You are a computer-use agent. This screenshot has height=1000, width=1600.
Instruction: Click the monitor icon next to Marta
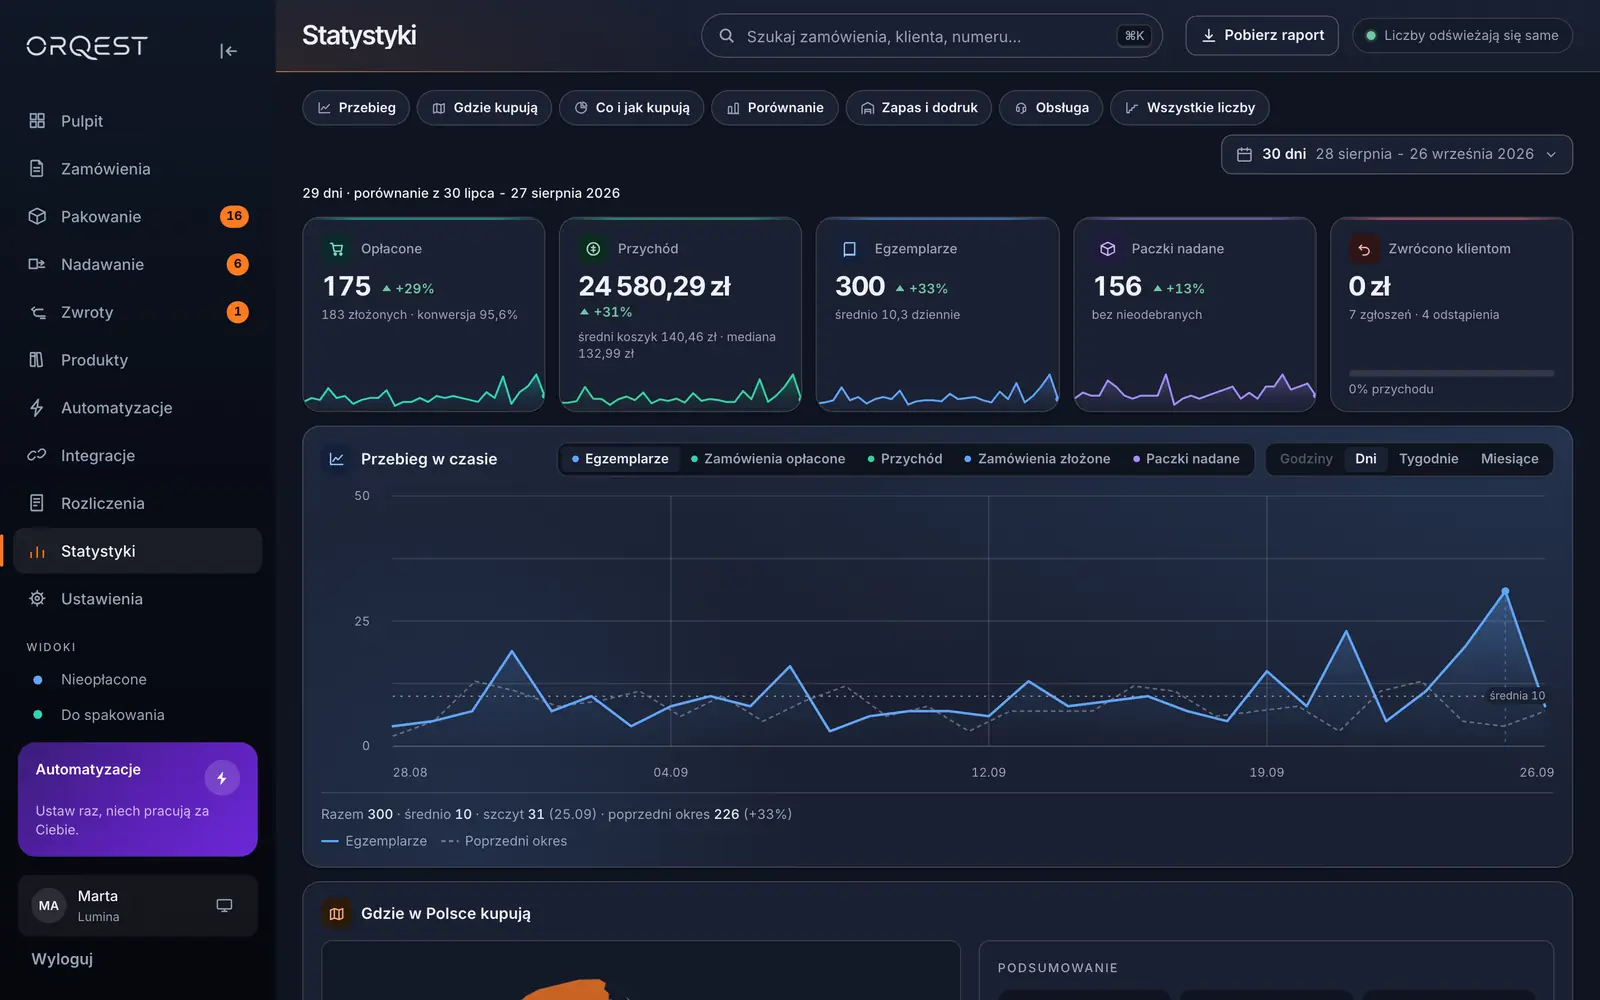coord(224,906)
